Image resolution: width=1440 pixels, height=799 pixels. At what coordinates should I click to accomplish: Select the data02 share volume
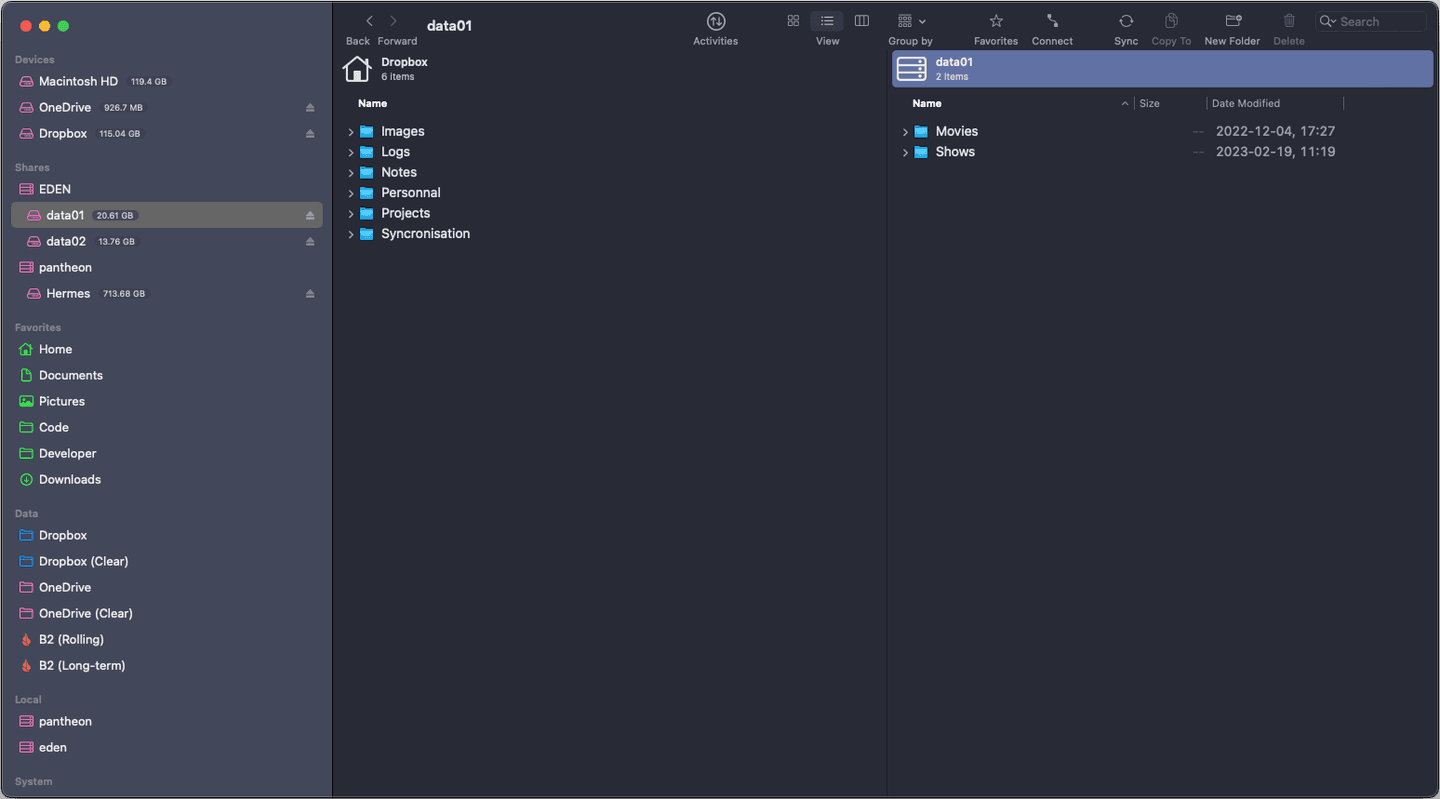(66, 241)
